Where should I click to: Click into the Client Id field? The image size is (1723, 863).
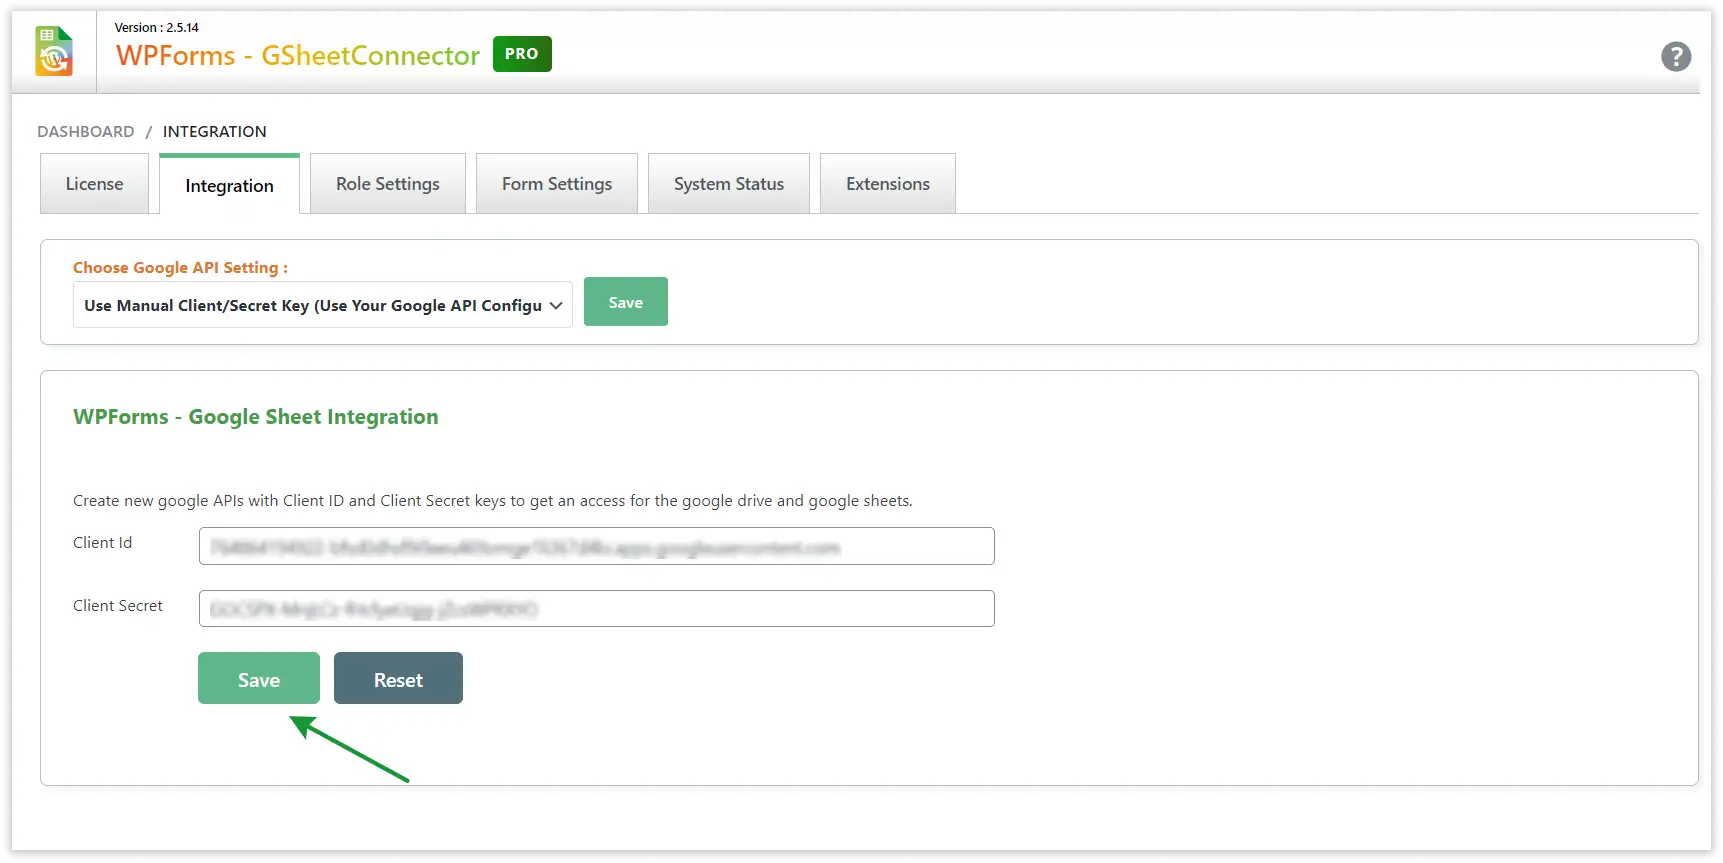click(597, 546)
